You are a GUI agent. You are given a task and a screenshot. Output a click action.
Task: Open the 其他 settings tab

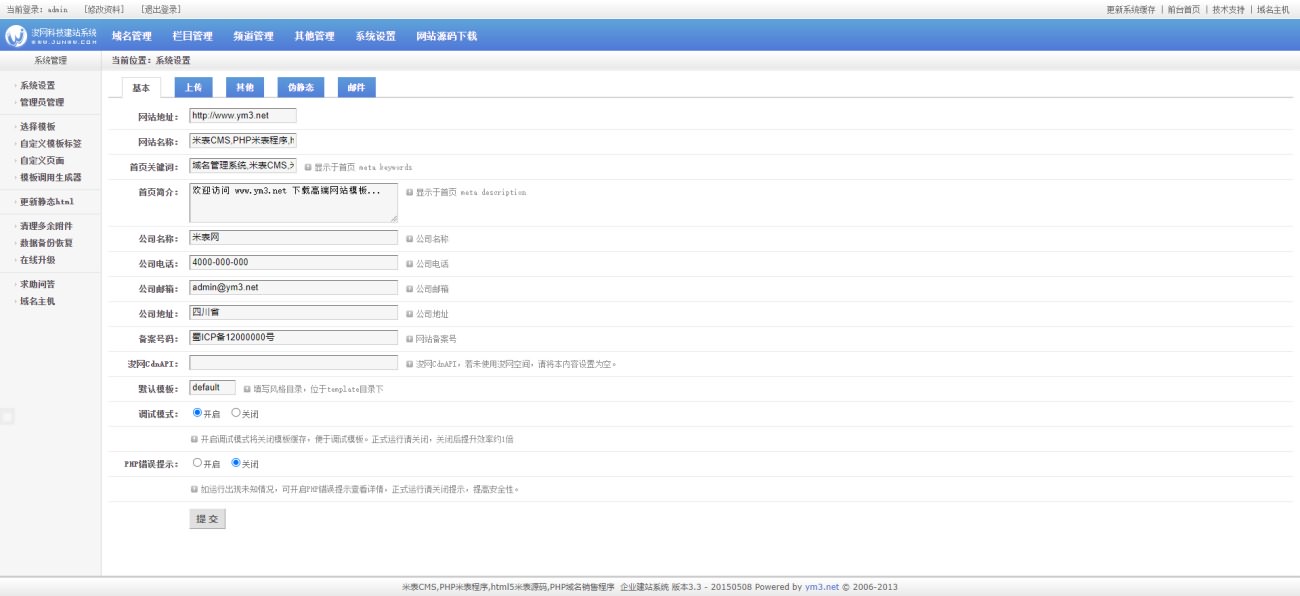pyautogui.click(x=245, y=87)
